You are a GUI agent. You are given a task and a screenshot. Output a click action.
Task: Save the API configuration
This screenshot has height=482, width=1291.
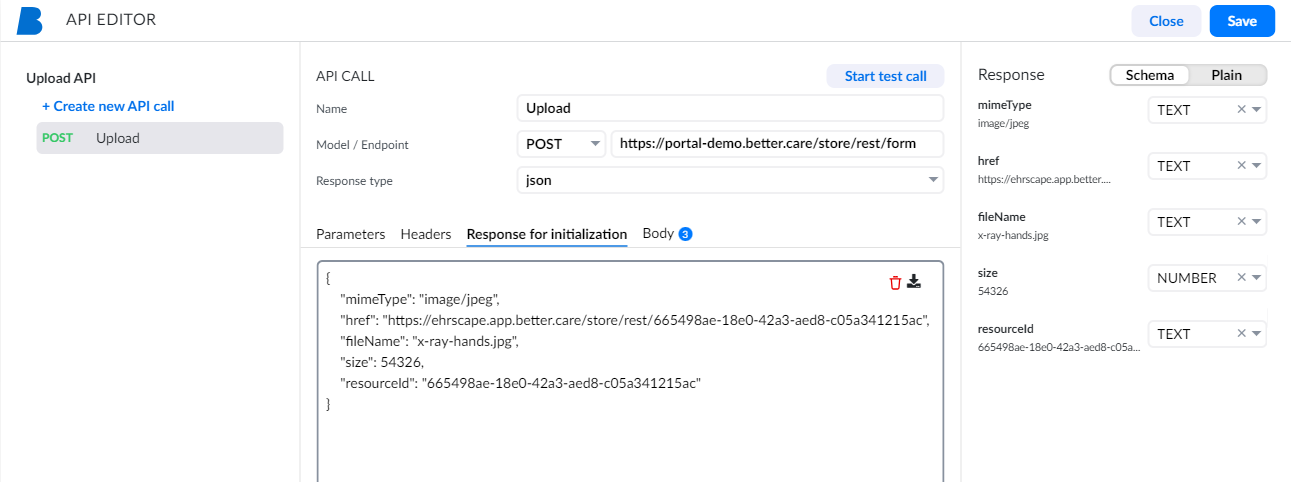point(1242,21)
